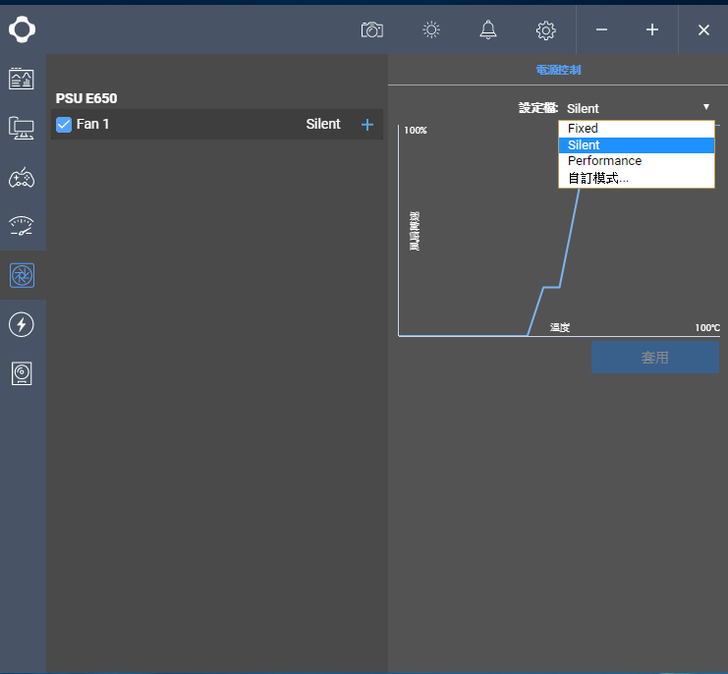This screenshot has width=728, height=674.
Task: Select the gamepad gaming mode icon
Action: point(22,177)
